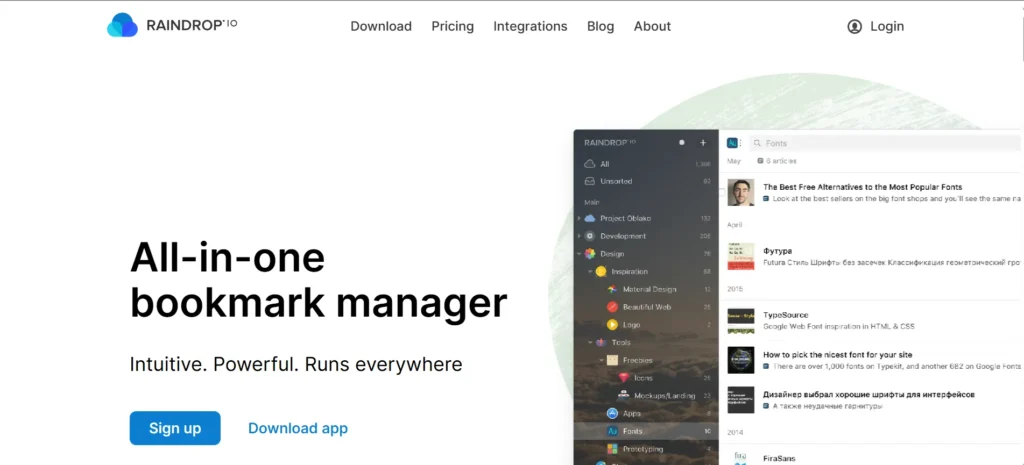Click the Tools collection icon
The image size is (1024, 465).
coord(601,342)
